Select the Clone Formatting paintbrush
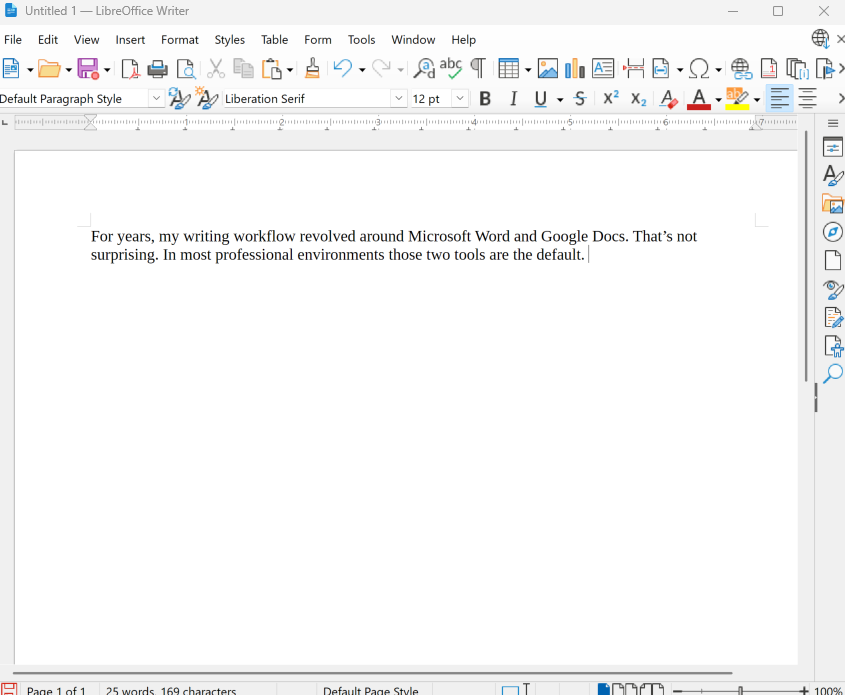Viewport: 845px width, 695px height. tap(313, 68)
